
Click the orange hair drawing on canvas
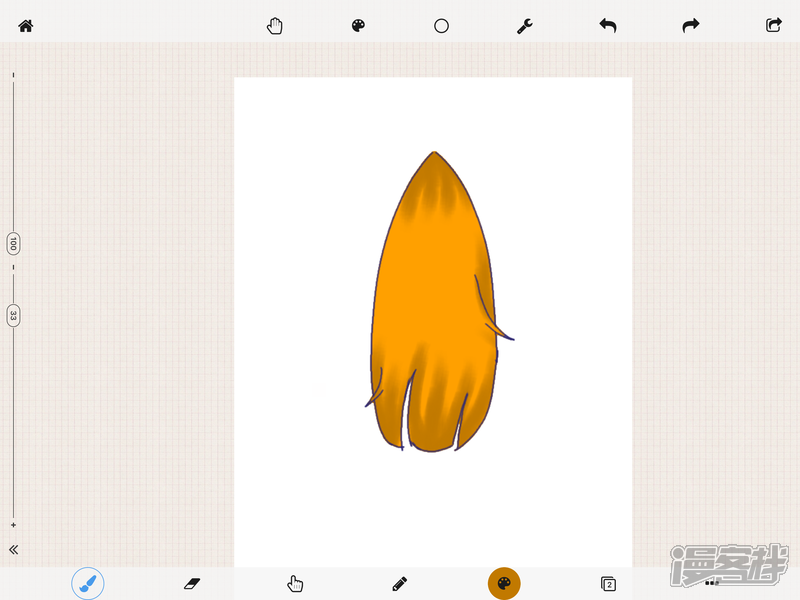pos(432,300)
